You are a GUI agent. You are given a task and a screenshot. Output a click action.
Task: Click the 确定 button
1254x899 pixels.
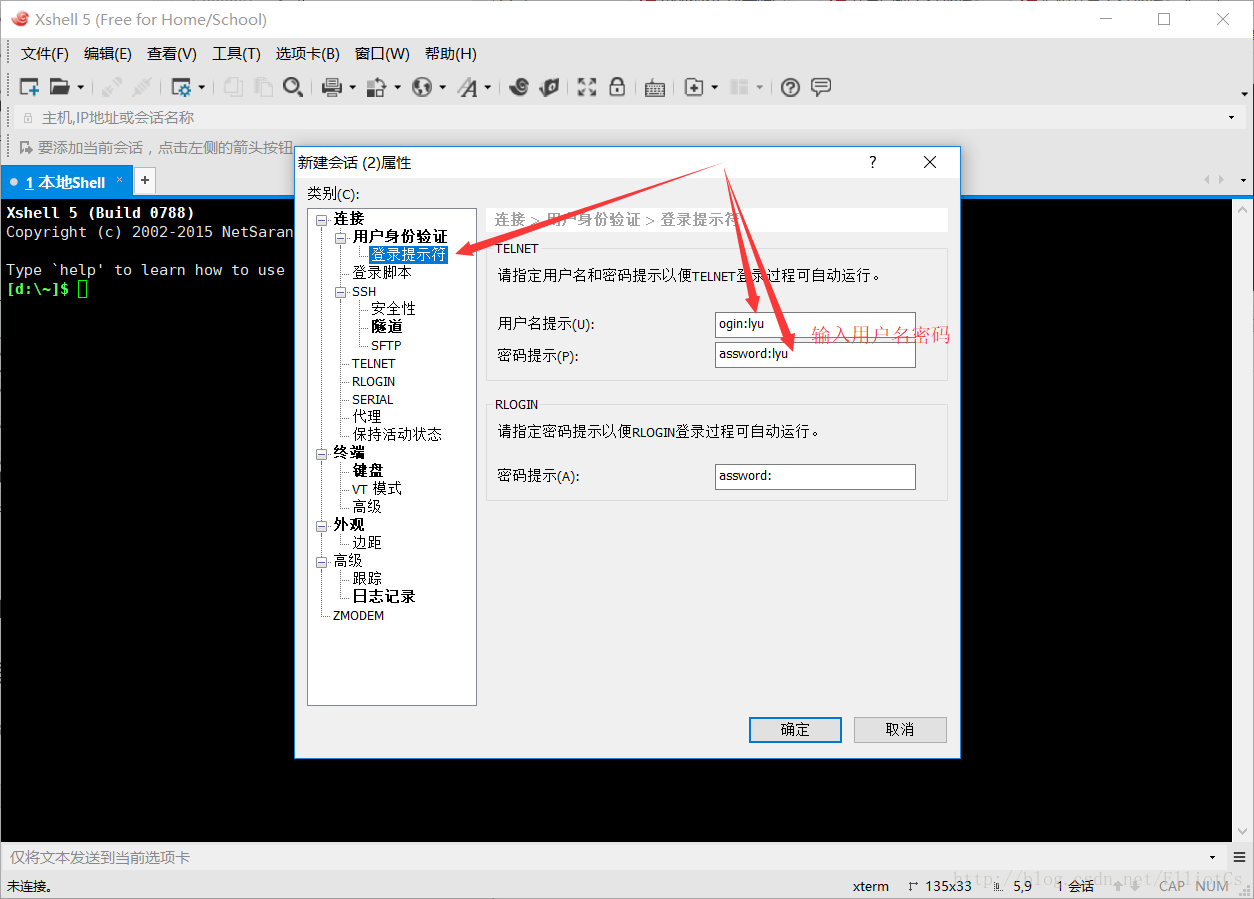(795, 730)
